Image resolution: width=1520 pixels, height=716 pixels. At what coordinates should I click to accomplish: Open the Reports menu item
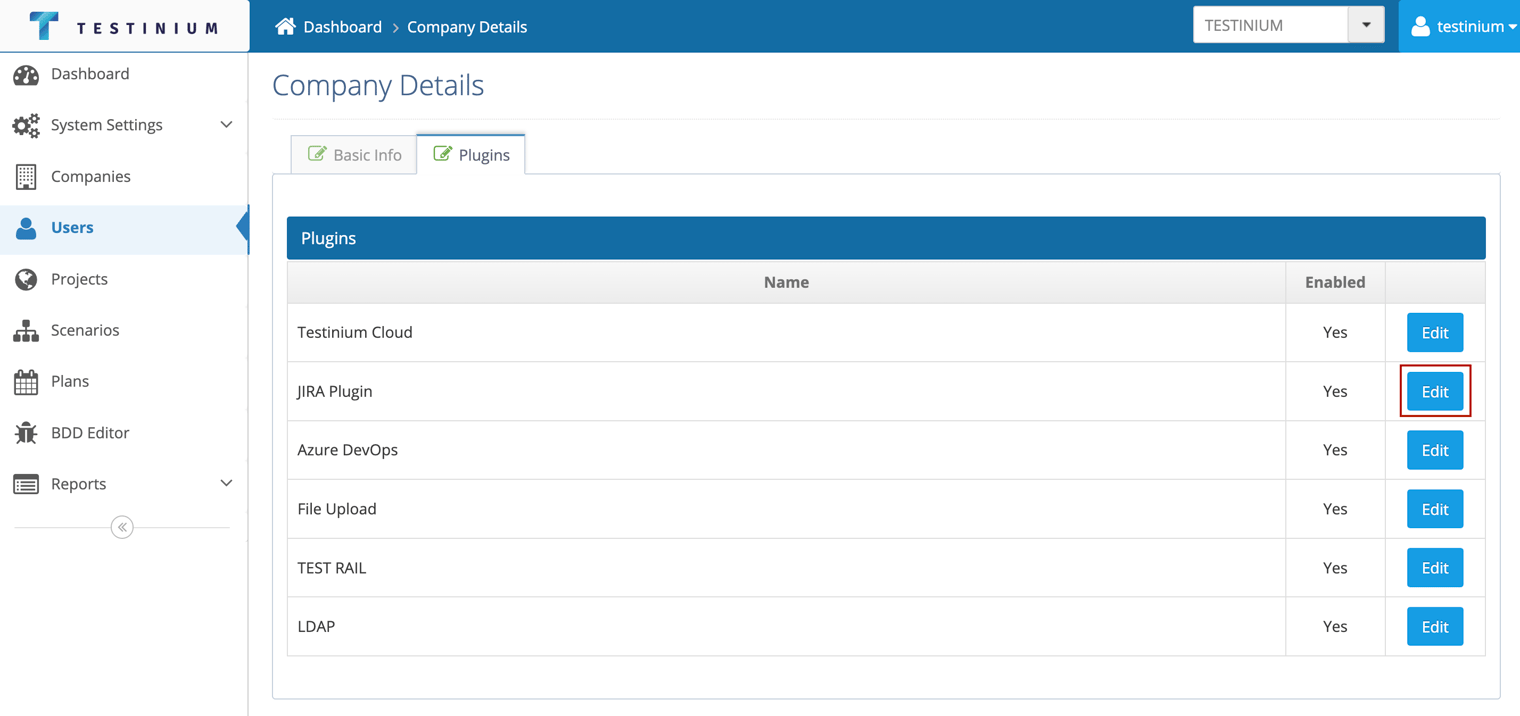(124, 484)
